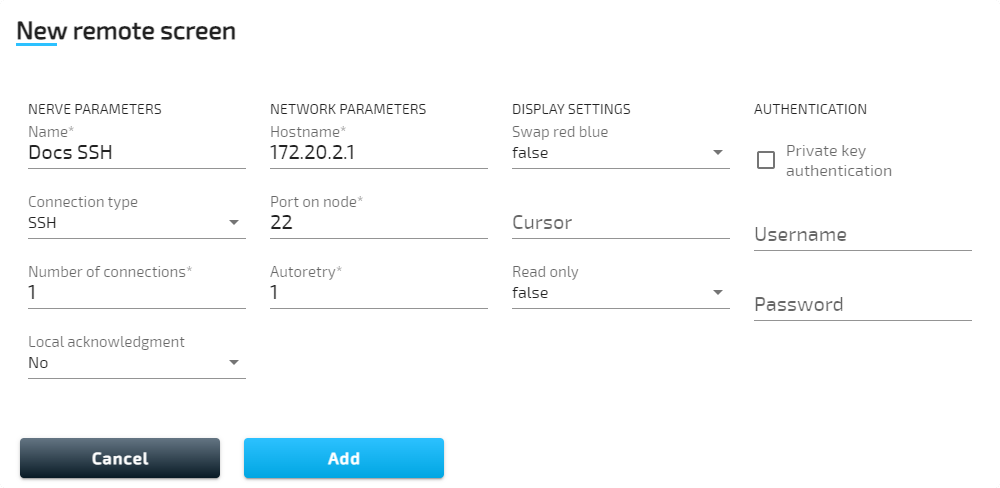Click the Local acknowledgment dropdown arrow
1000x488 pixels.
coord(234,363)
